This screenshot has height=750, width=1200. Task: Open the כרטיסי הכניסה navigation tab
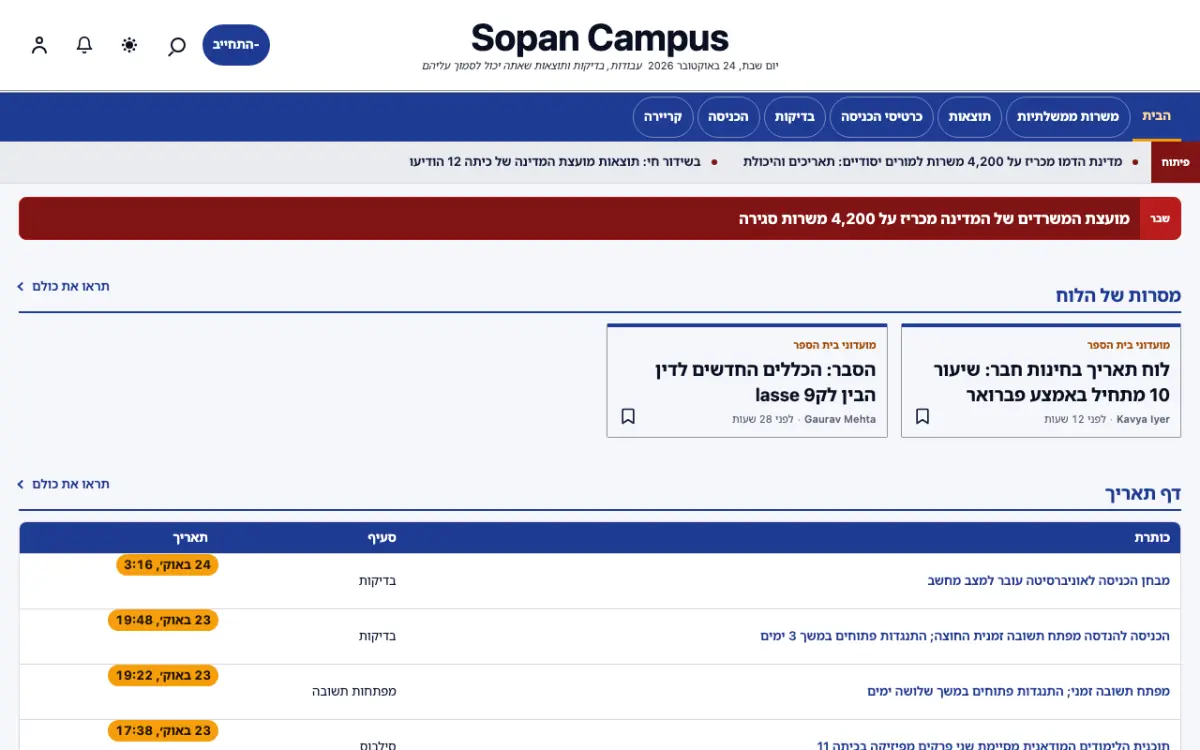(x=882, y=117)
